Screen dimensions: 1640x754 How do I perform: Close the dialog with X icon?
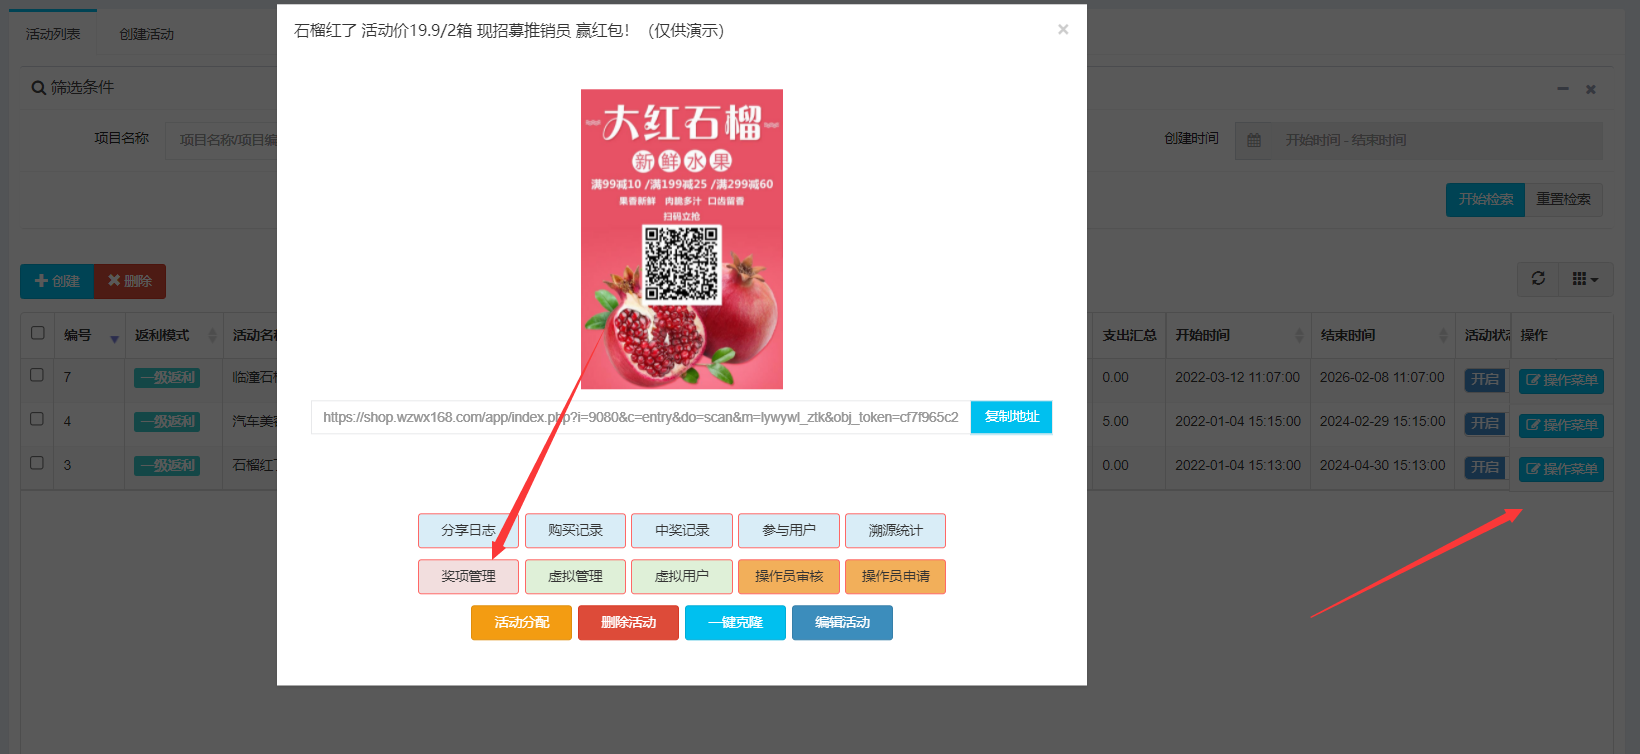tap(1063, 30)
